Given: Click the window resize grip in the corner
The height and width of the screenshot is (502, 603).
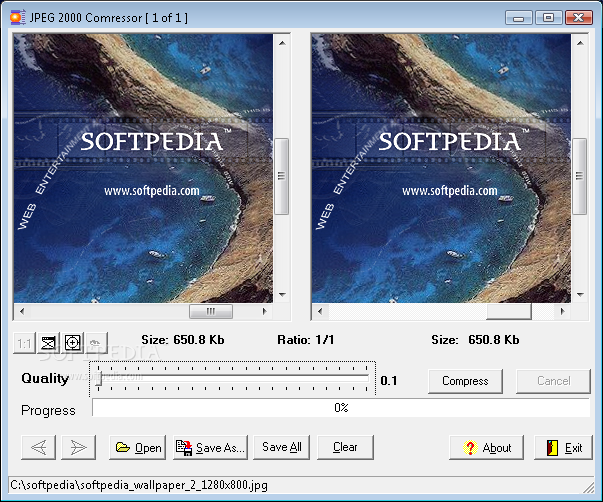Looking at the screenshot, I should tap(588, 488).
